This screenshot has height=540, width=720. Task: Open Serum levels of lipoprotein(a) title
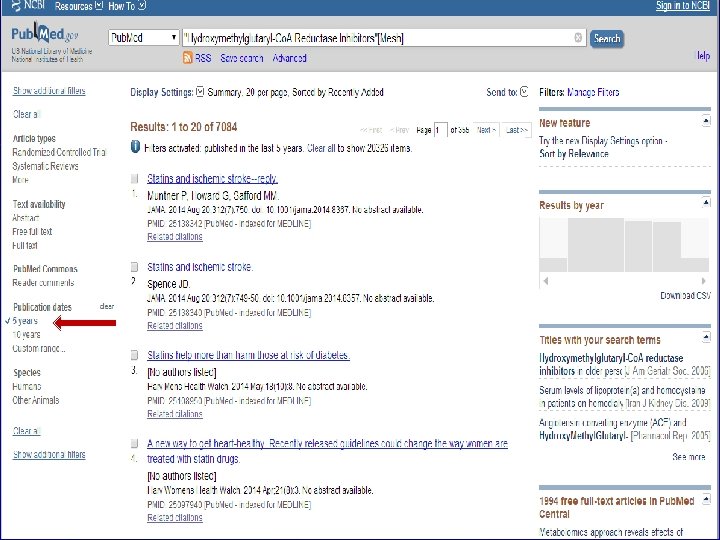coord(624,396)
